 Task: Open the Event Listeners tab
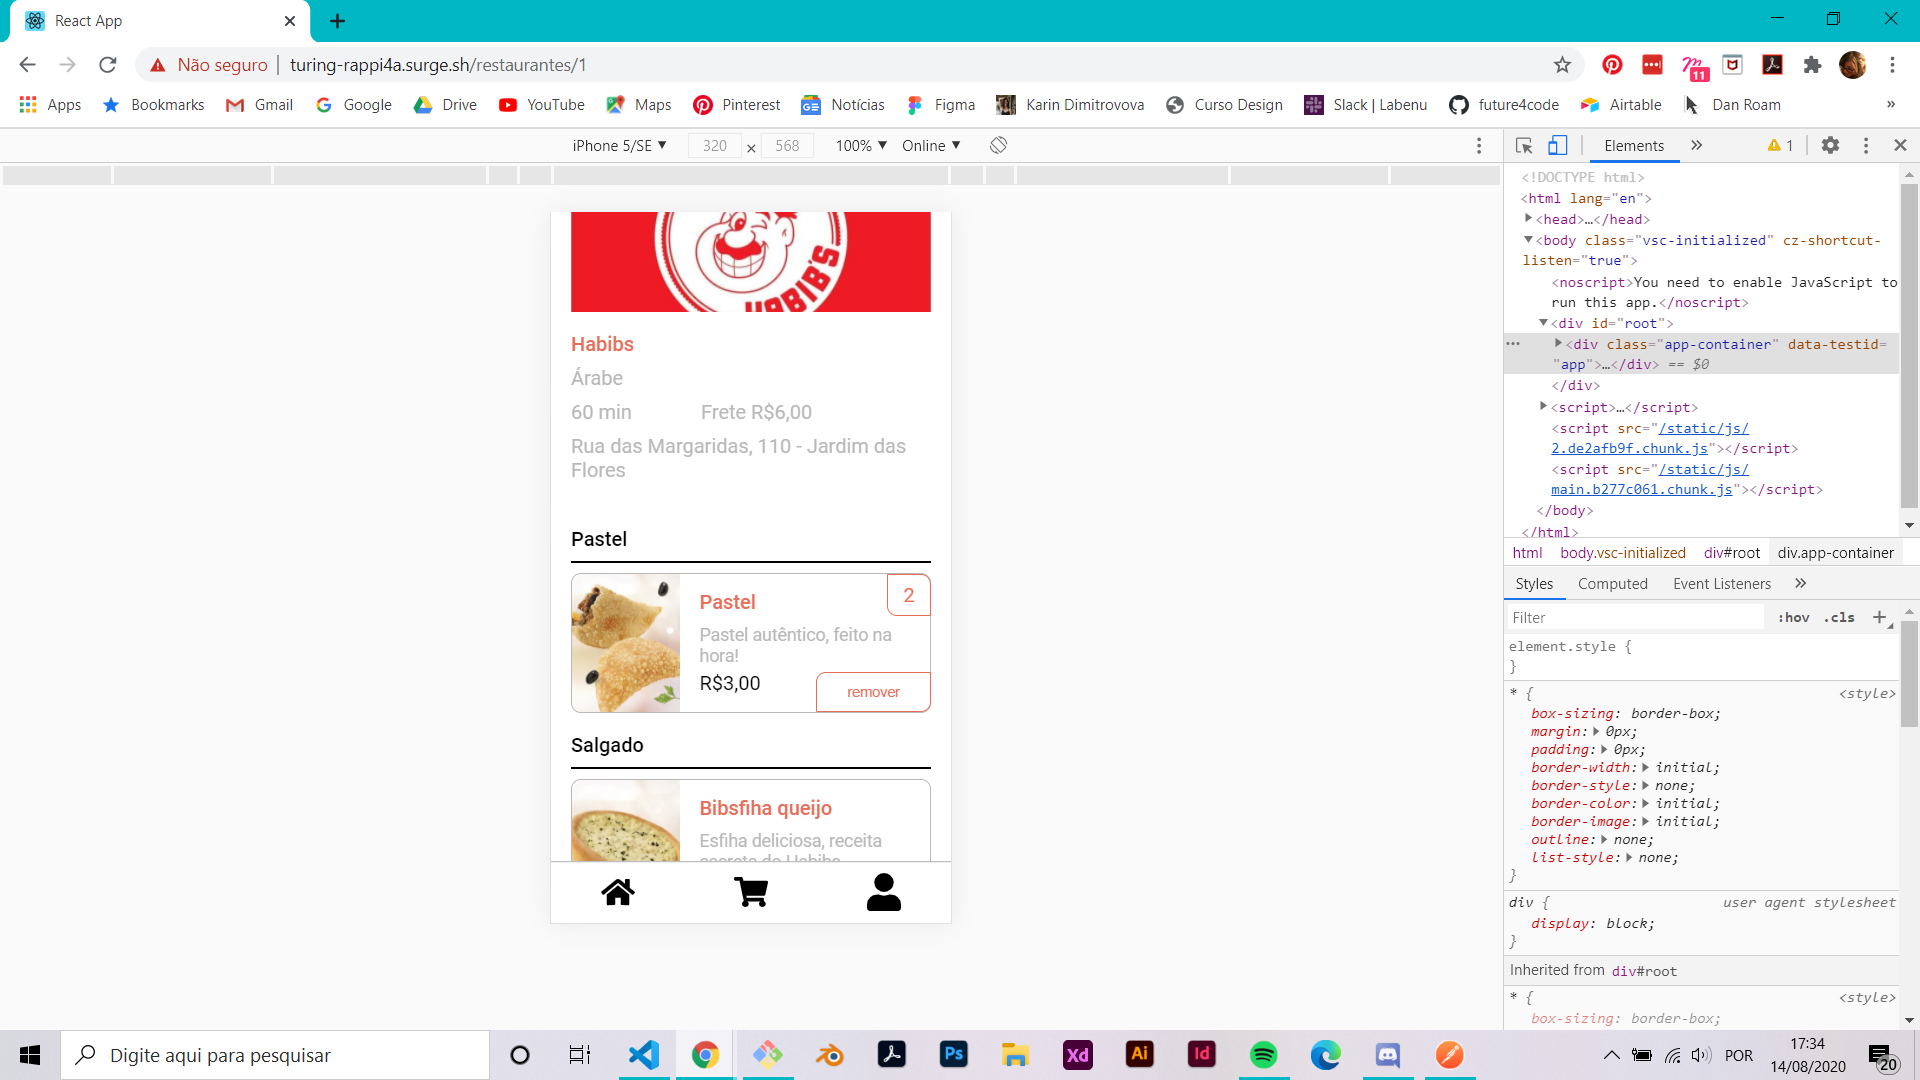(x=1721, y=583)
